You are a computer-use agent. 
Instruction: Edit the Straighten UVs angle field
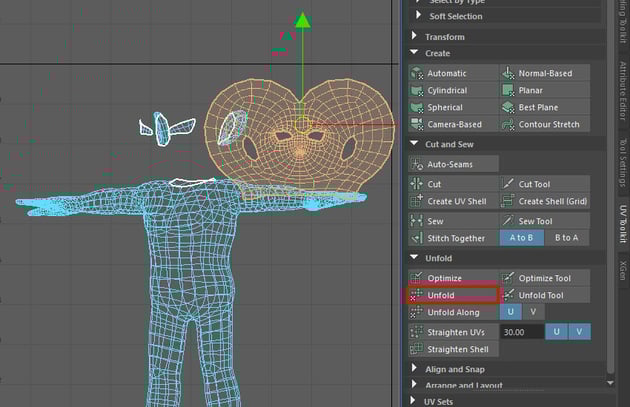coord(520,331)
